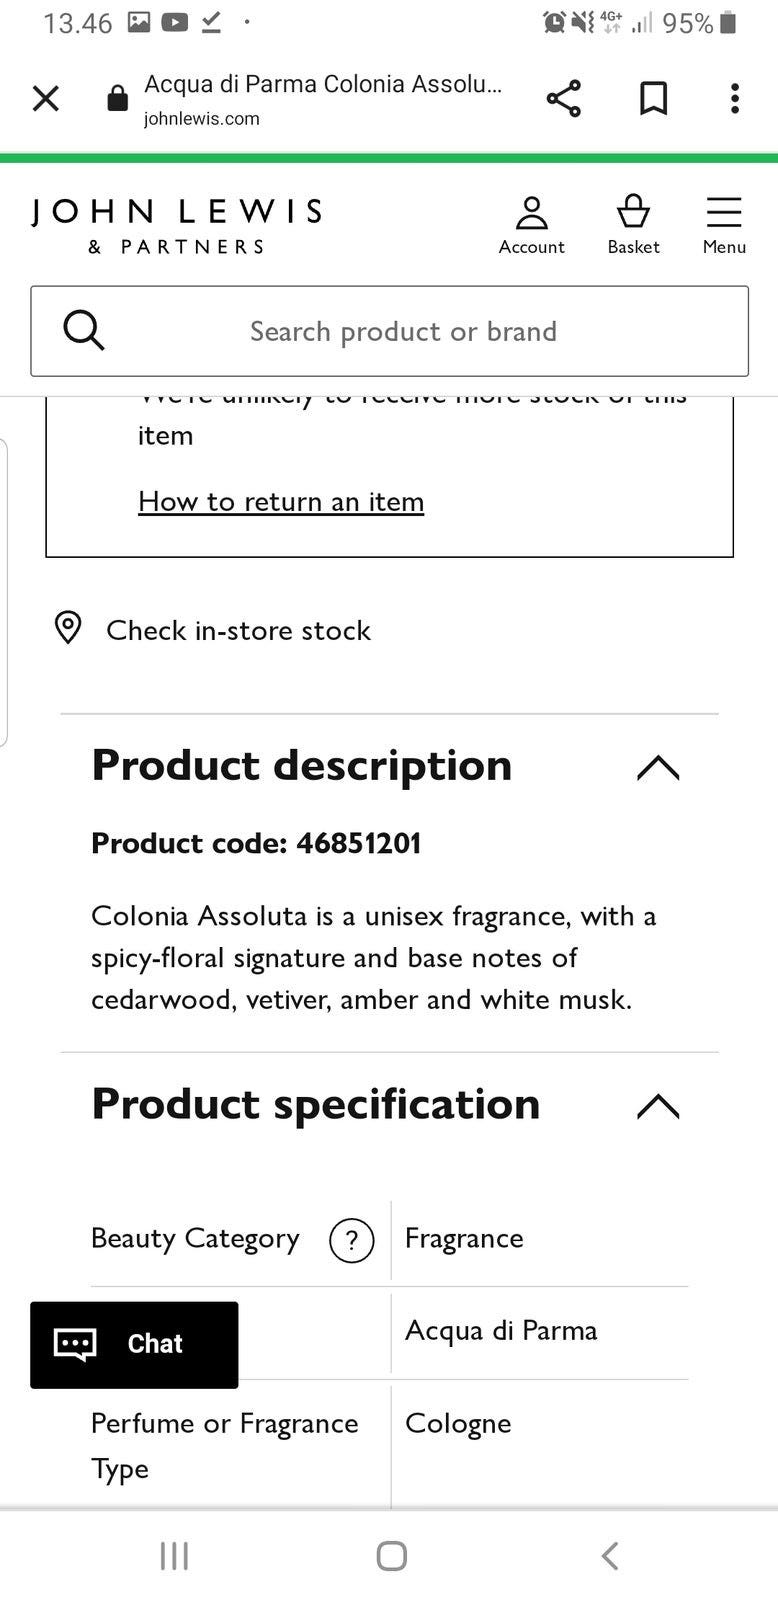778x1600 pixels.
Task: Tap the search magnifier icon
Action: point(84,331)
